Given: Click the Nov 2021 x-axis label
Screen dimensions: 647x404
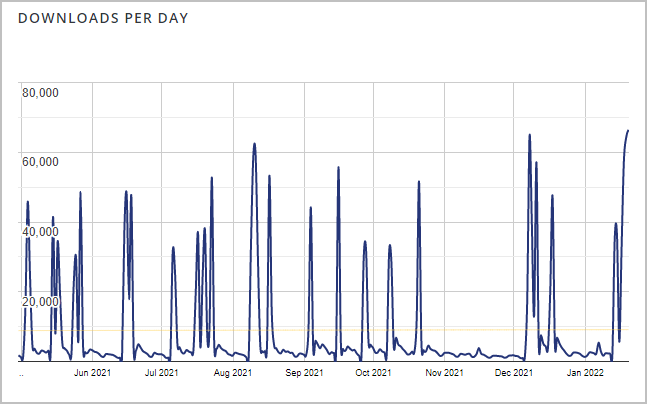Looking at the screenshot, I should click(x=445, y=373).
